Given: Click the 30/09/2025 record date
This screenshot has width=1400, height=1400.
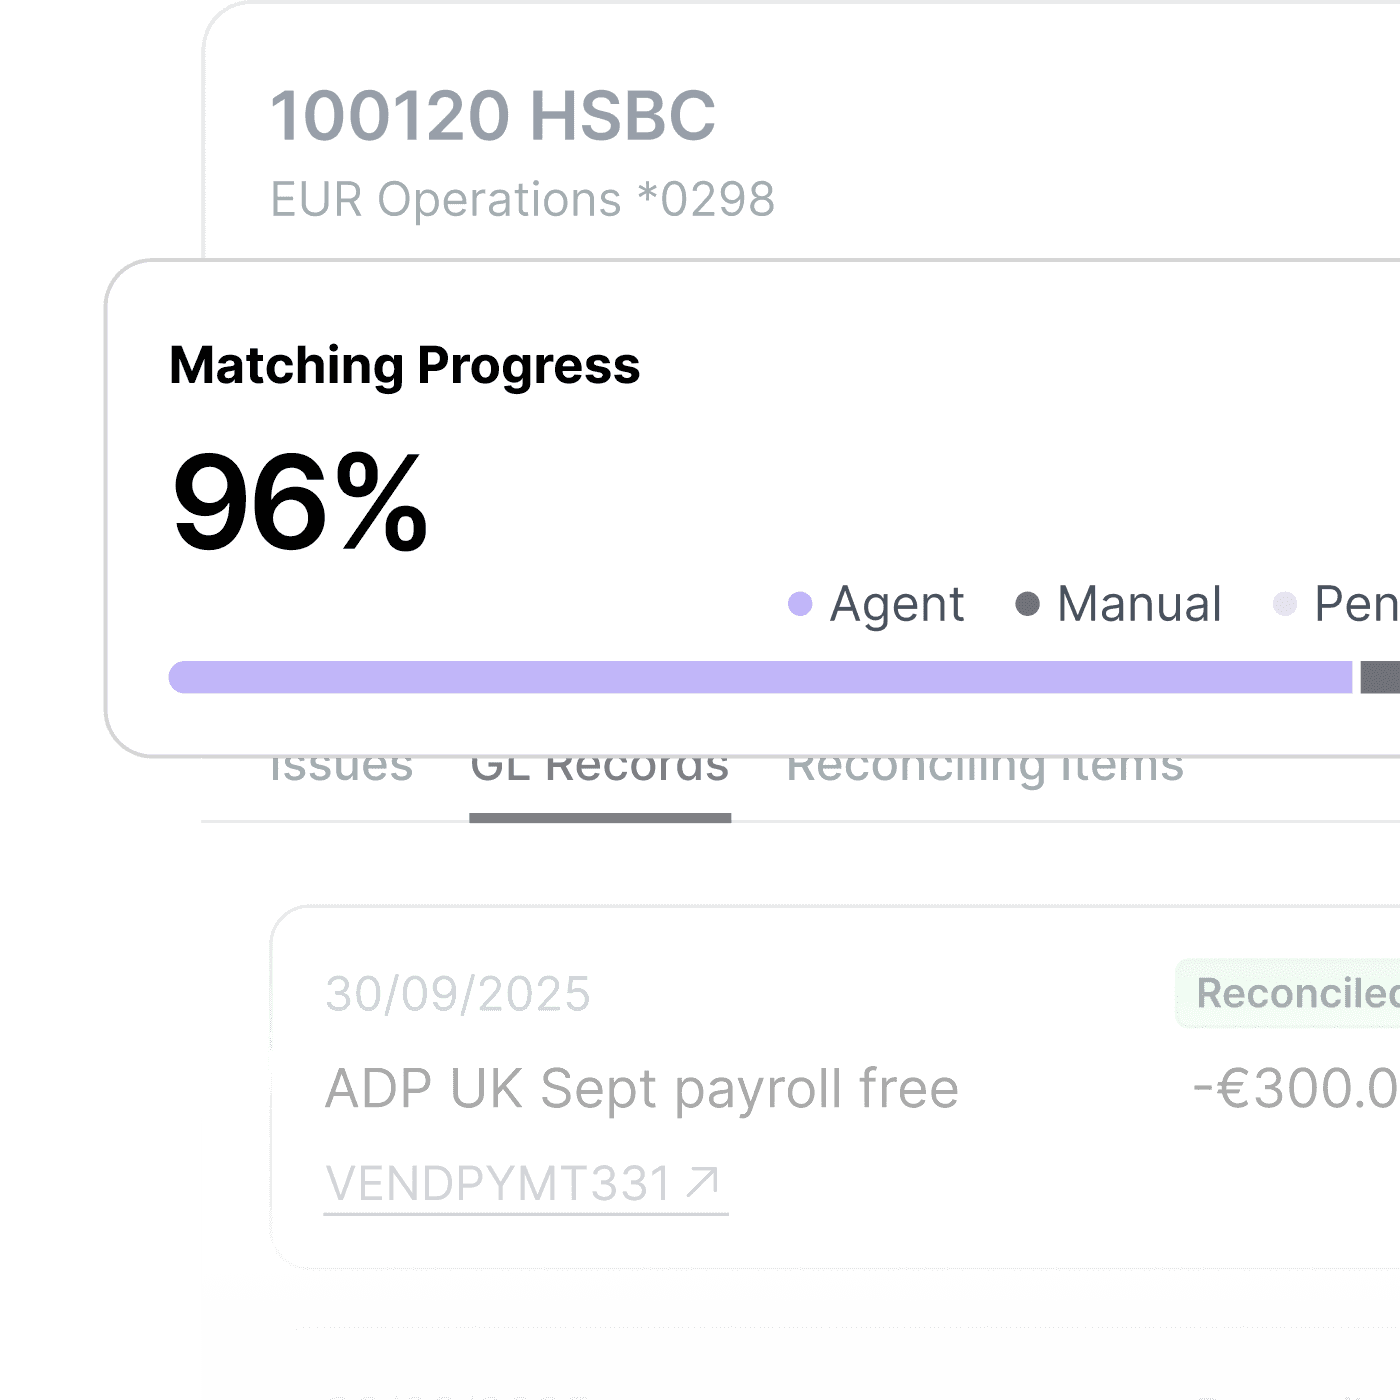Looking at the screenshot, I should (x=458, y=994).
